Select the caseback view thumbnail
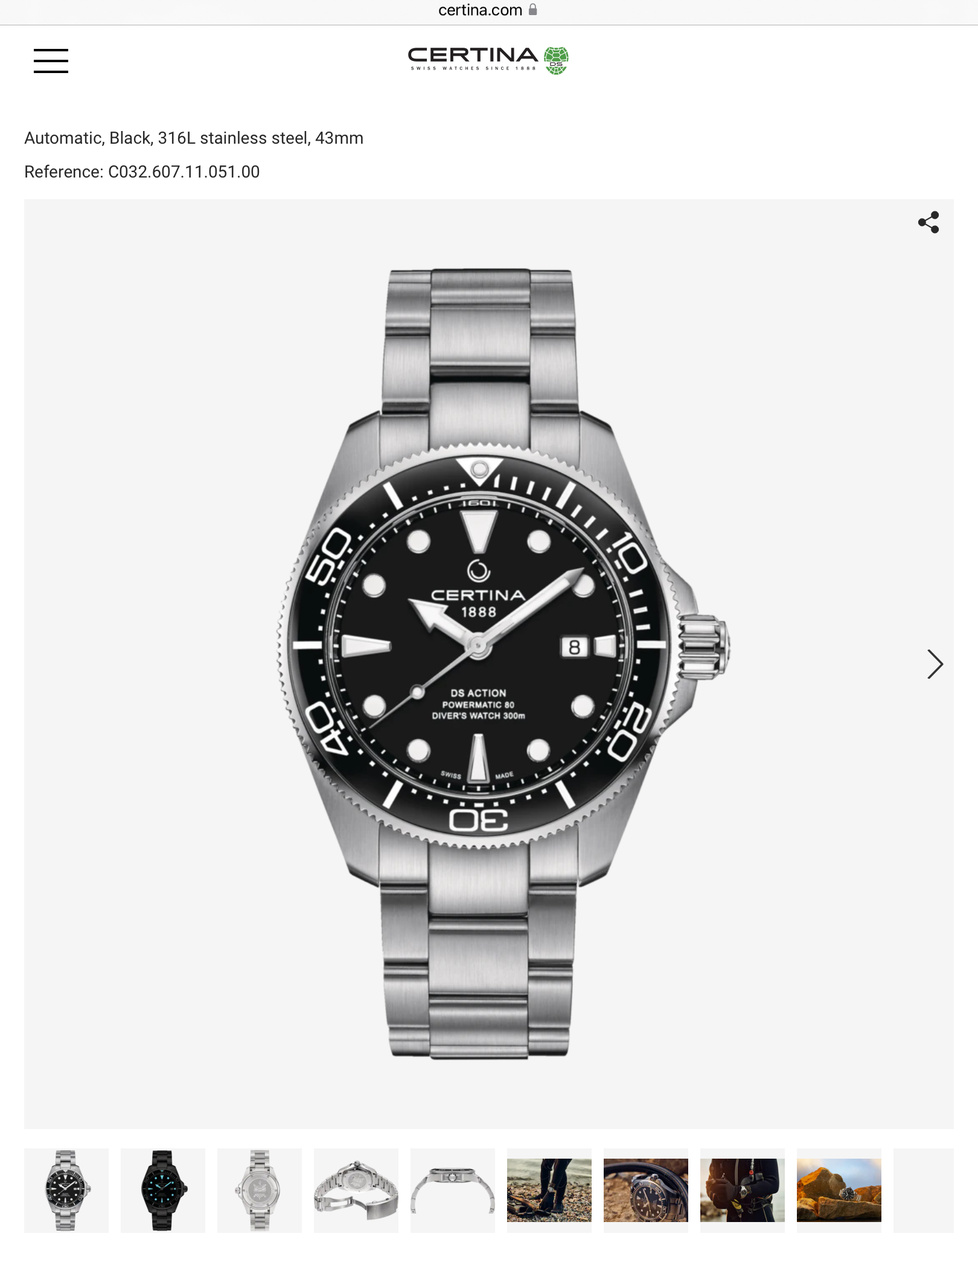This screenshot has width=978, height=1280. click(x=259, y=1190)
